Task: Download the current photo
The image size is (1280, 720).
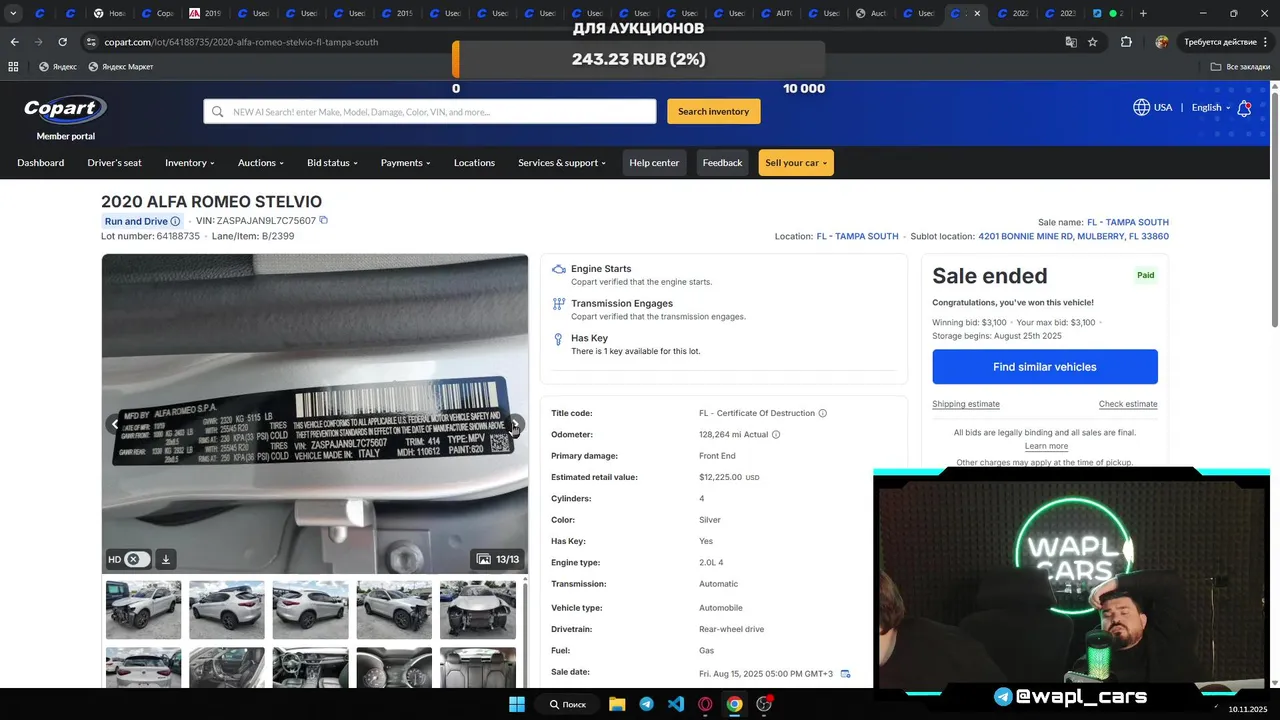Action: coord(166,559)
